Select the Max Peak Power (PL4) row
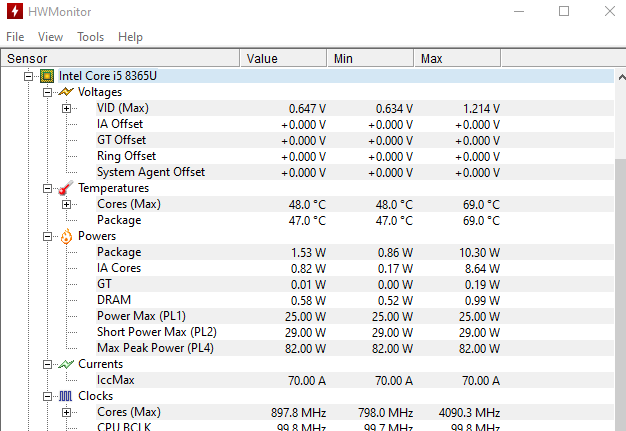This screenshot has width=626, height=431. [355, 348]
